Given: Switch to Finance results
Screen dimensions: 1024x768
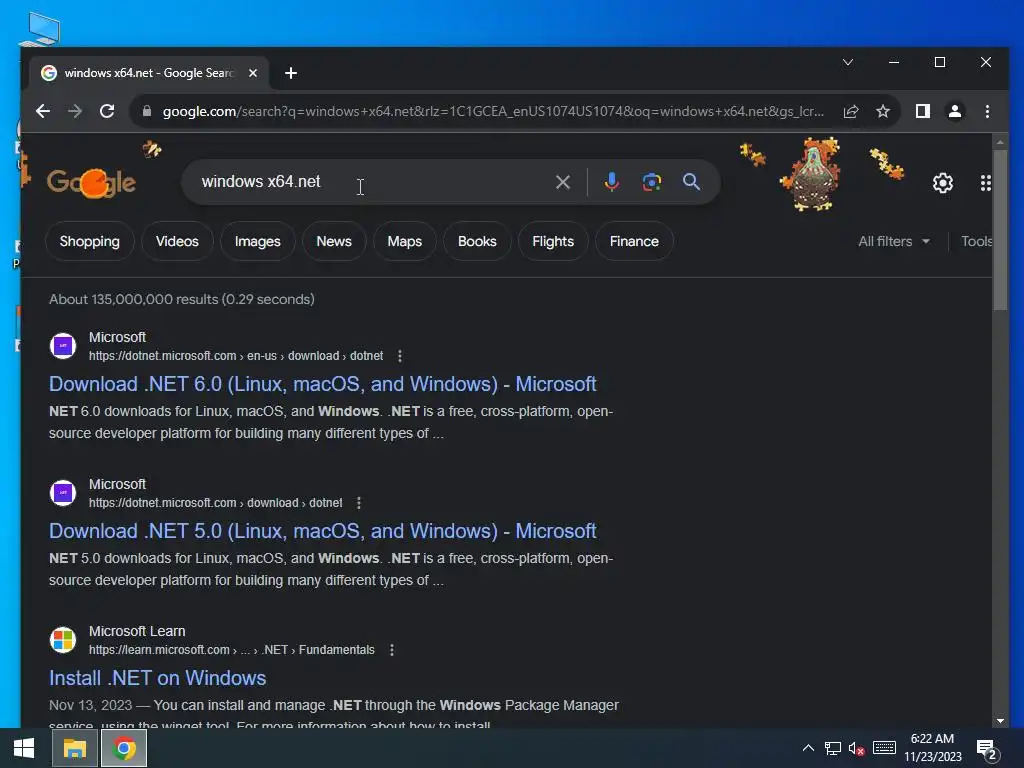Looking at the screenshot, I should [634, 242].
